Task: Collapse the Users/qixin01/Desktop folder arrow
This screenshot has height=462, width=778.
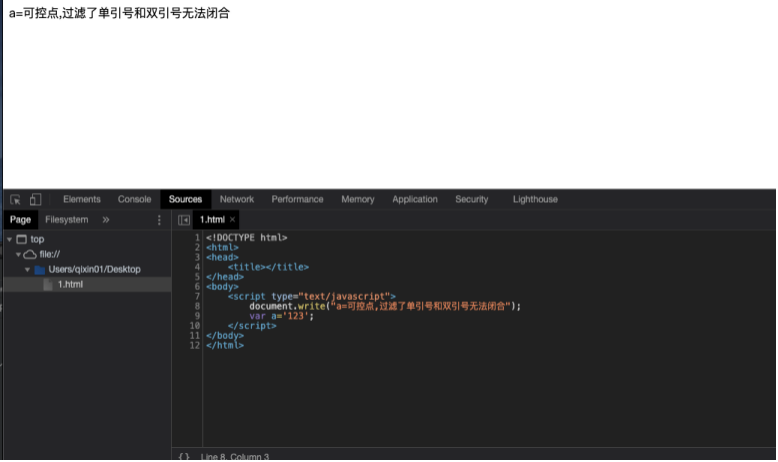Action: (x=27, y=269)
